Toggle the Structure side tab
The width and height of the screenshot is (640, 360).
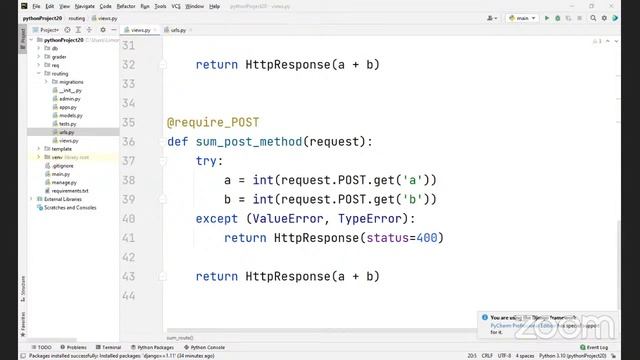tap(23, 289)
